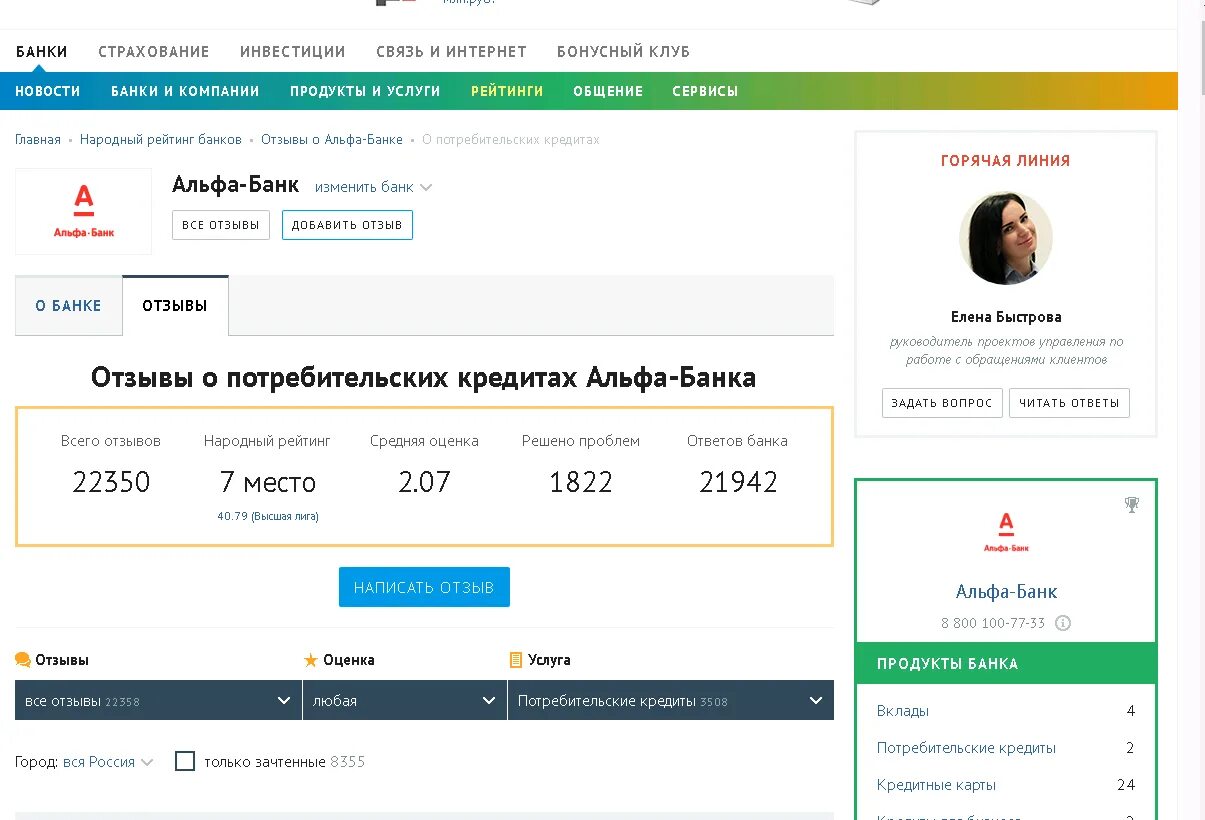1205x820 pixels.
Task: Switch to the О БАНКЕ tab
Action: pyautogui.click(x=69, y=306)
